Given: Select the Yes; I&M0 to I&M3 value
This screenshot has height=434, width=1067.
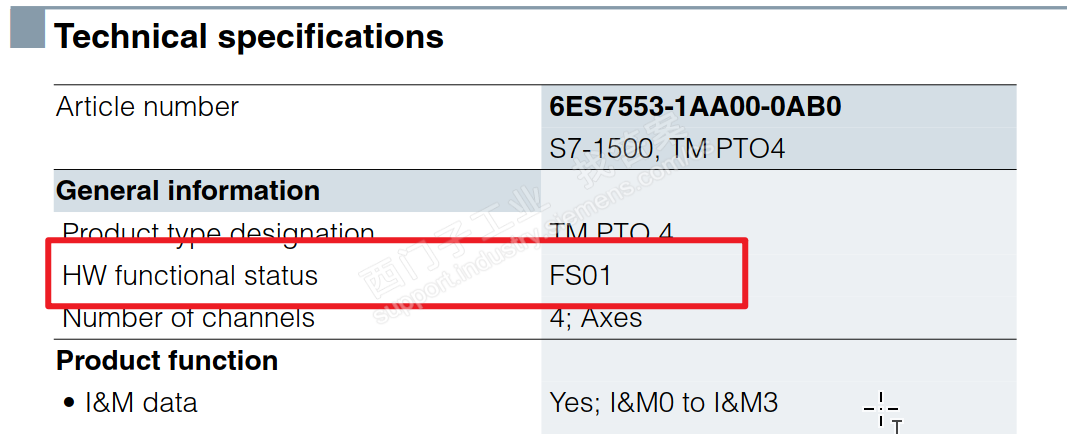Looking at the screenshot, I should pos(664,403).
